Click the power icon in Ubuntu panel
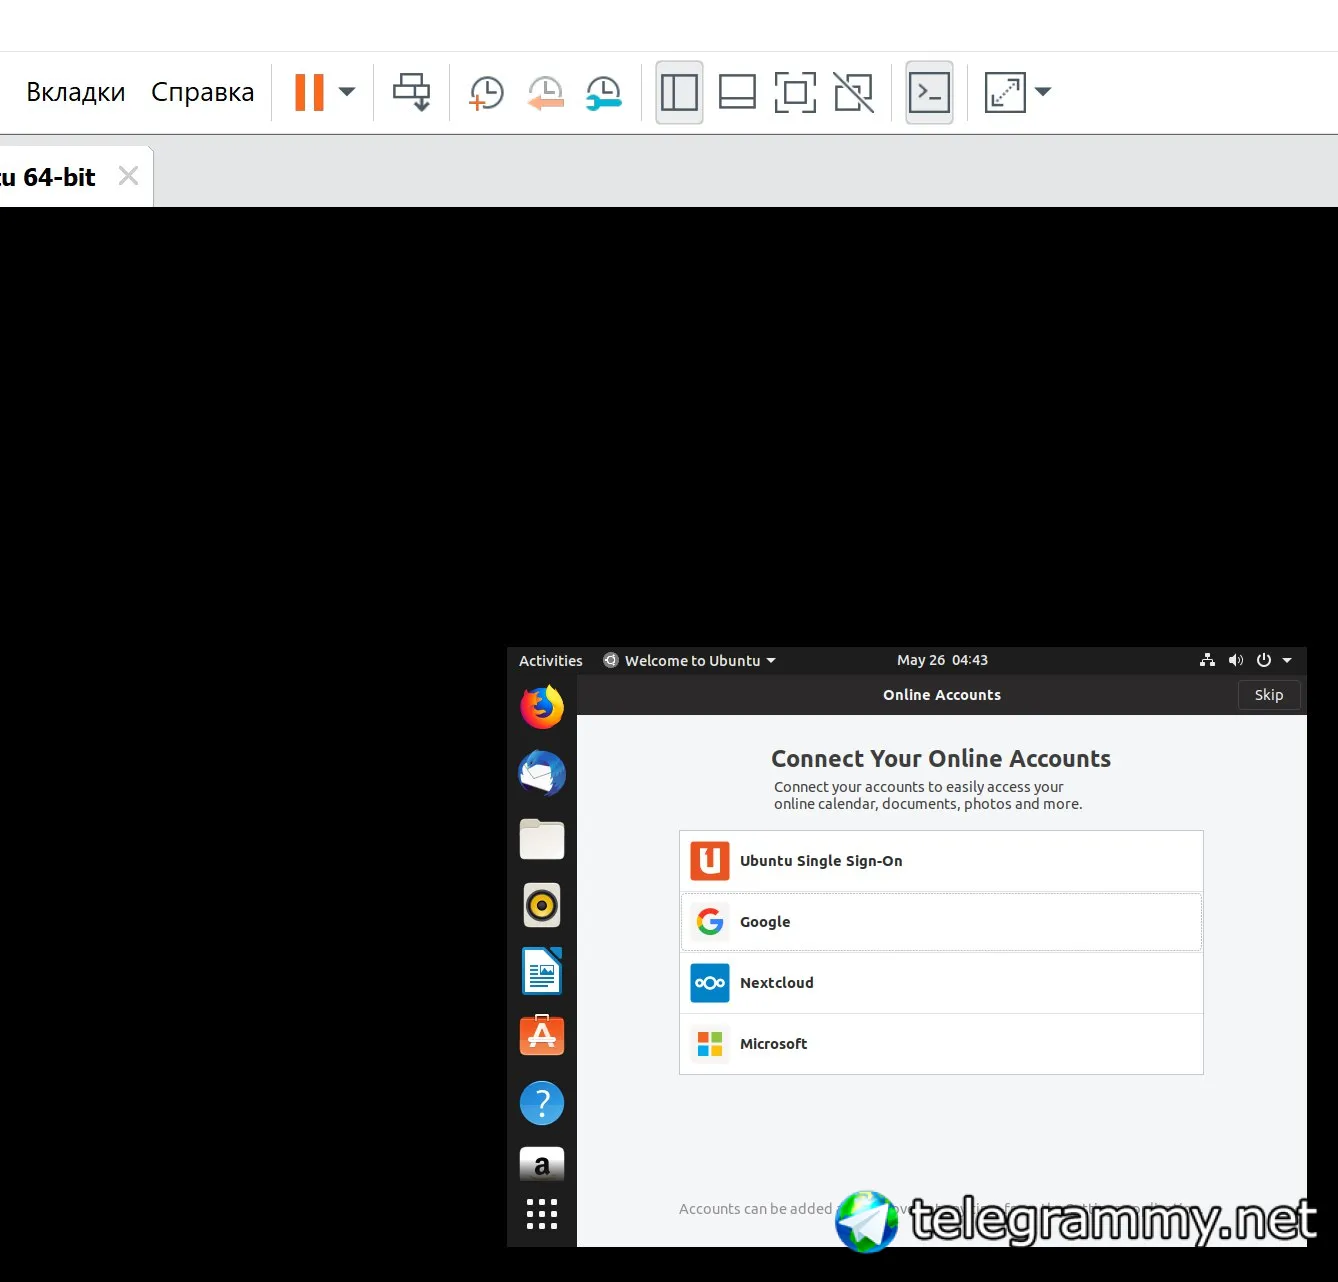Screen dimensions: 1338x1282 [x=1264, y=660]
